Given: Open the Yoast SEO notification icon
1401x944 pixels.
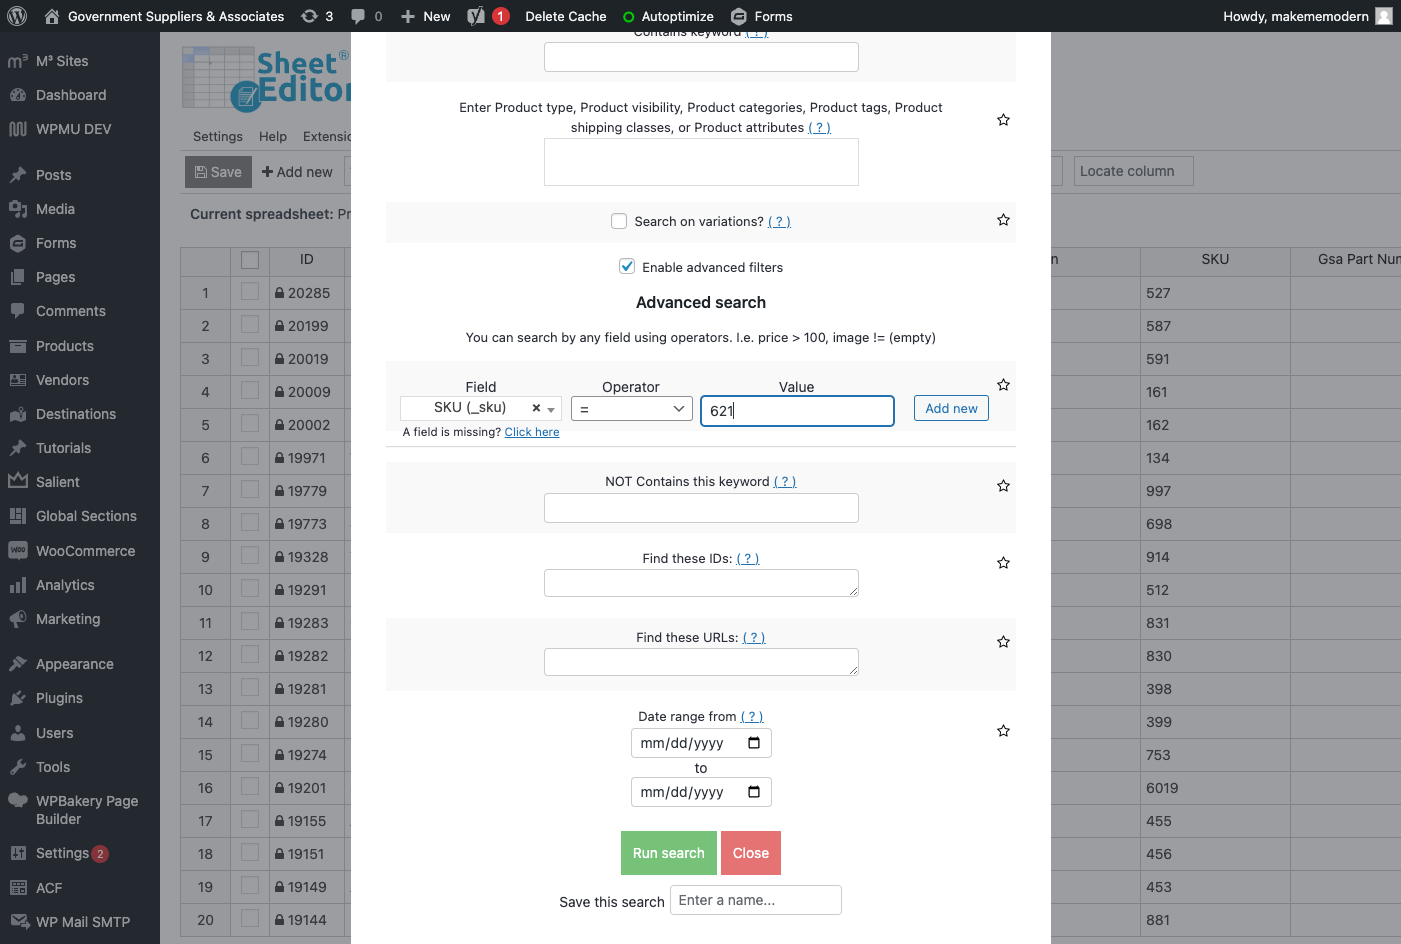Looking at the screenshot, I should [488, 16].
